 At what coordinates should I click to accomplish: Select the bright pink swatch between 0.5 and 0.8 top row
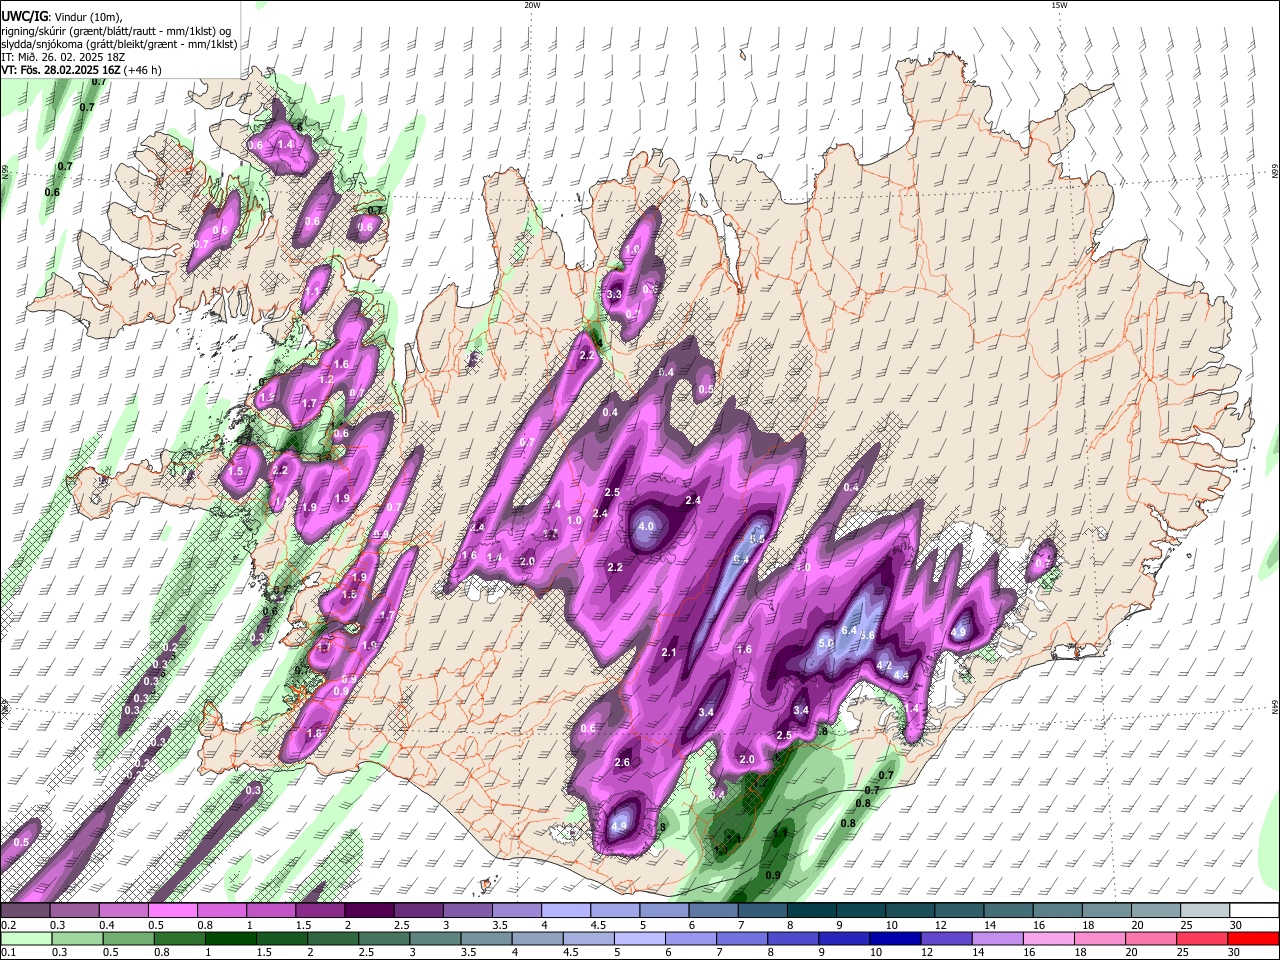[x=172, y=910]
